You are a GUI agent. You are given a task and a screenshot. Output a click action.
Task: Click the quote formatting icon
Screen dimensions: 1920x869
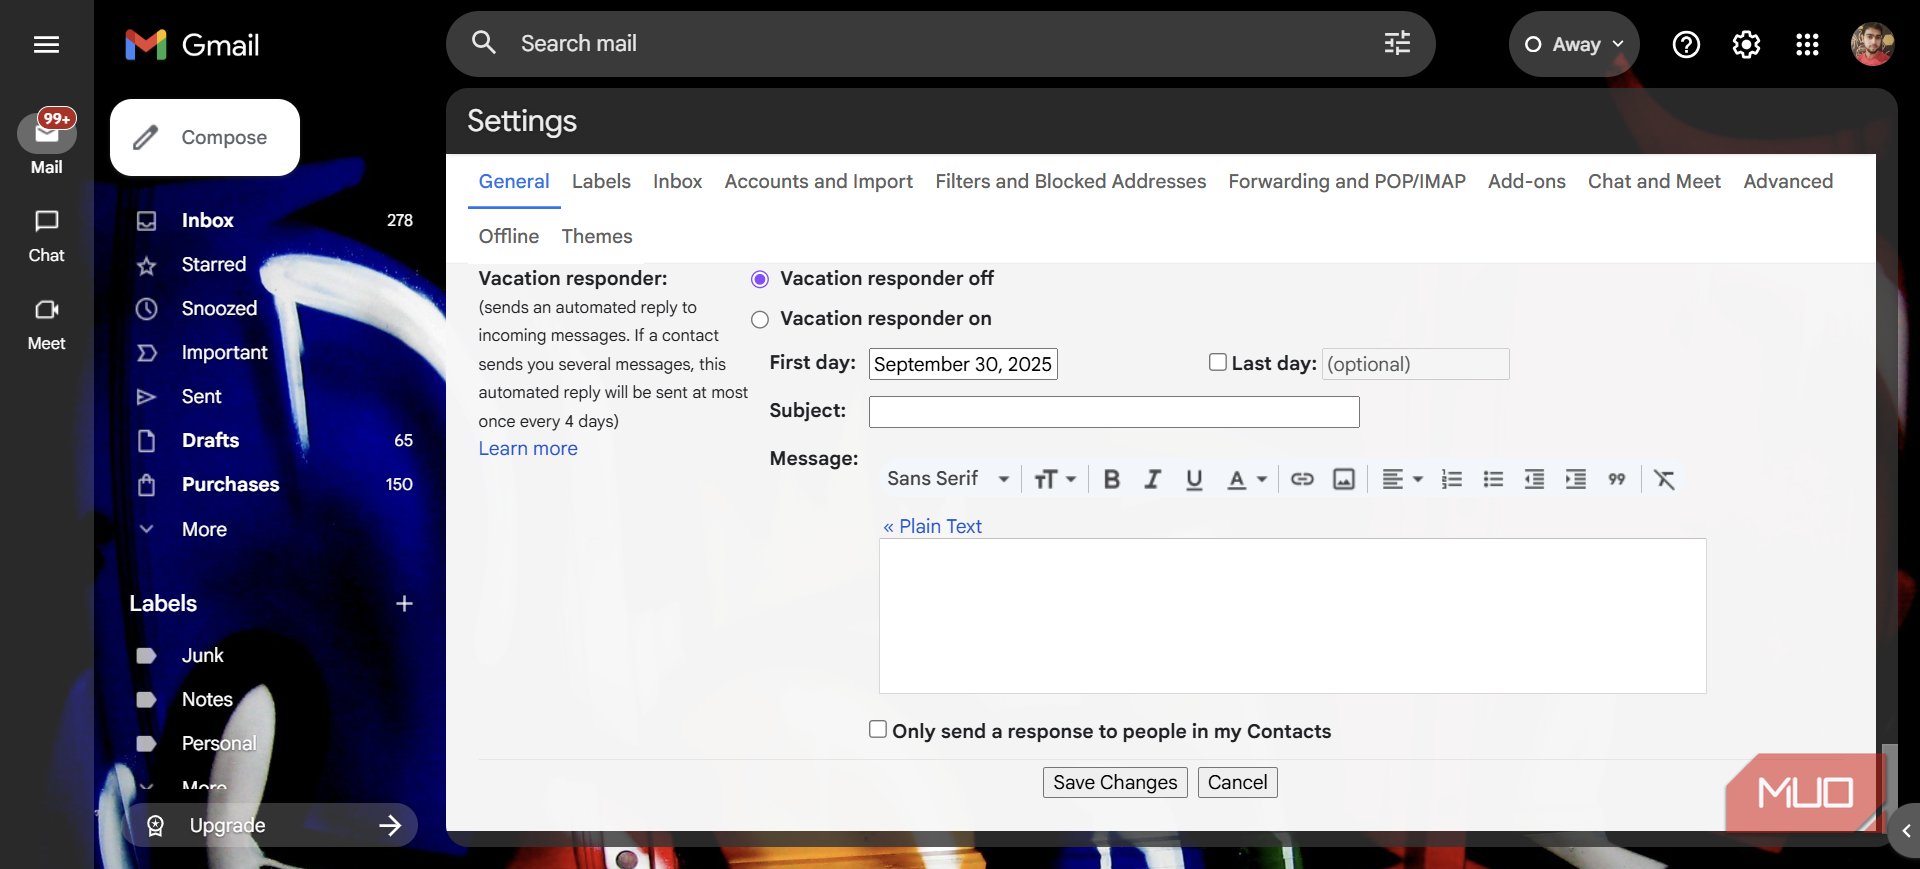tap(1616, 479)
